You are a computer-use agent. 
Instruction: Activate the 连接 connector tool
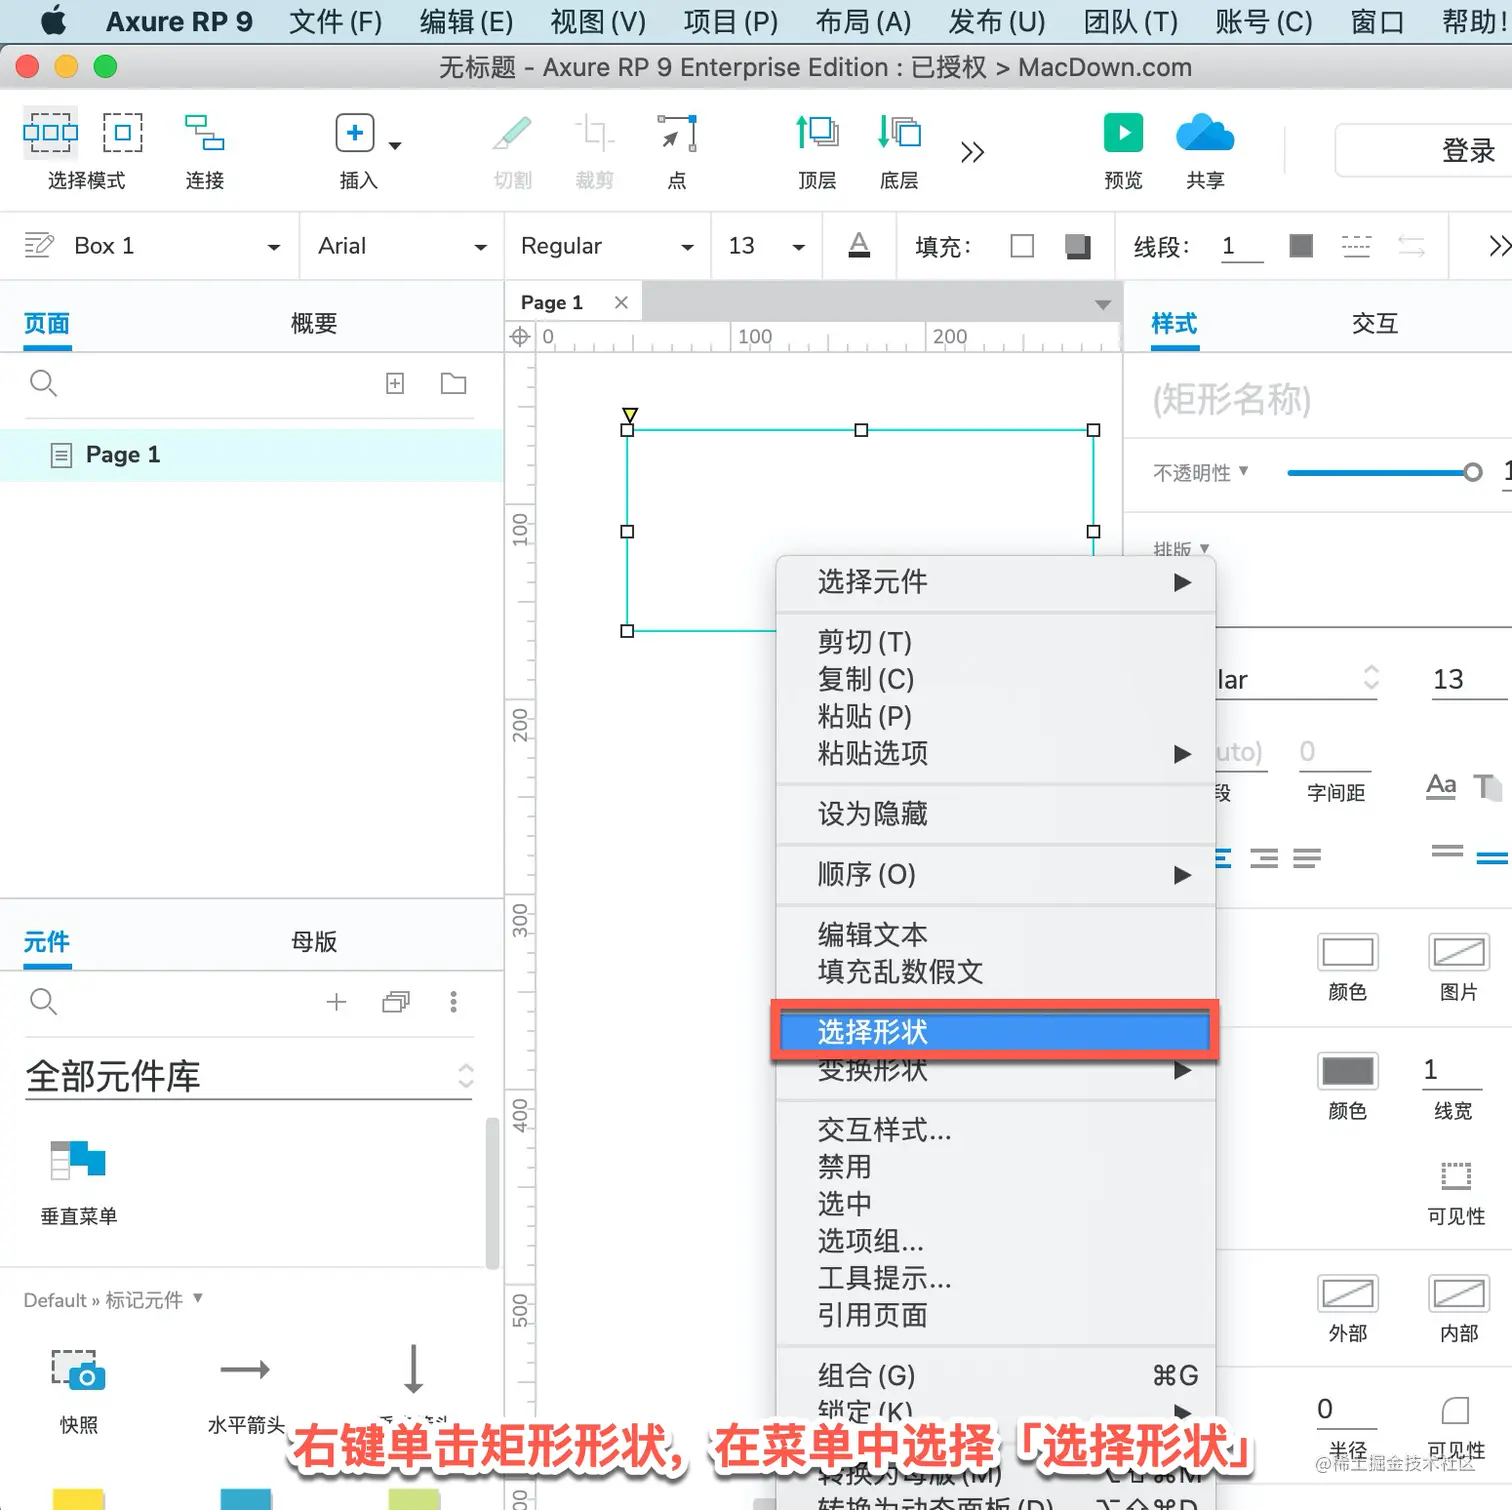click(x=204, y=133)
